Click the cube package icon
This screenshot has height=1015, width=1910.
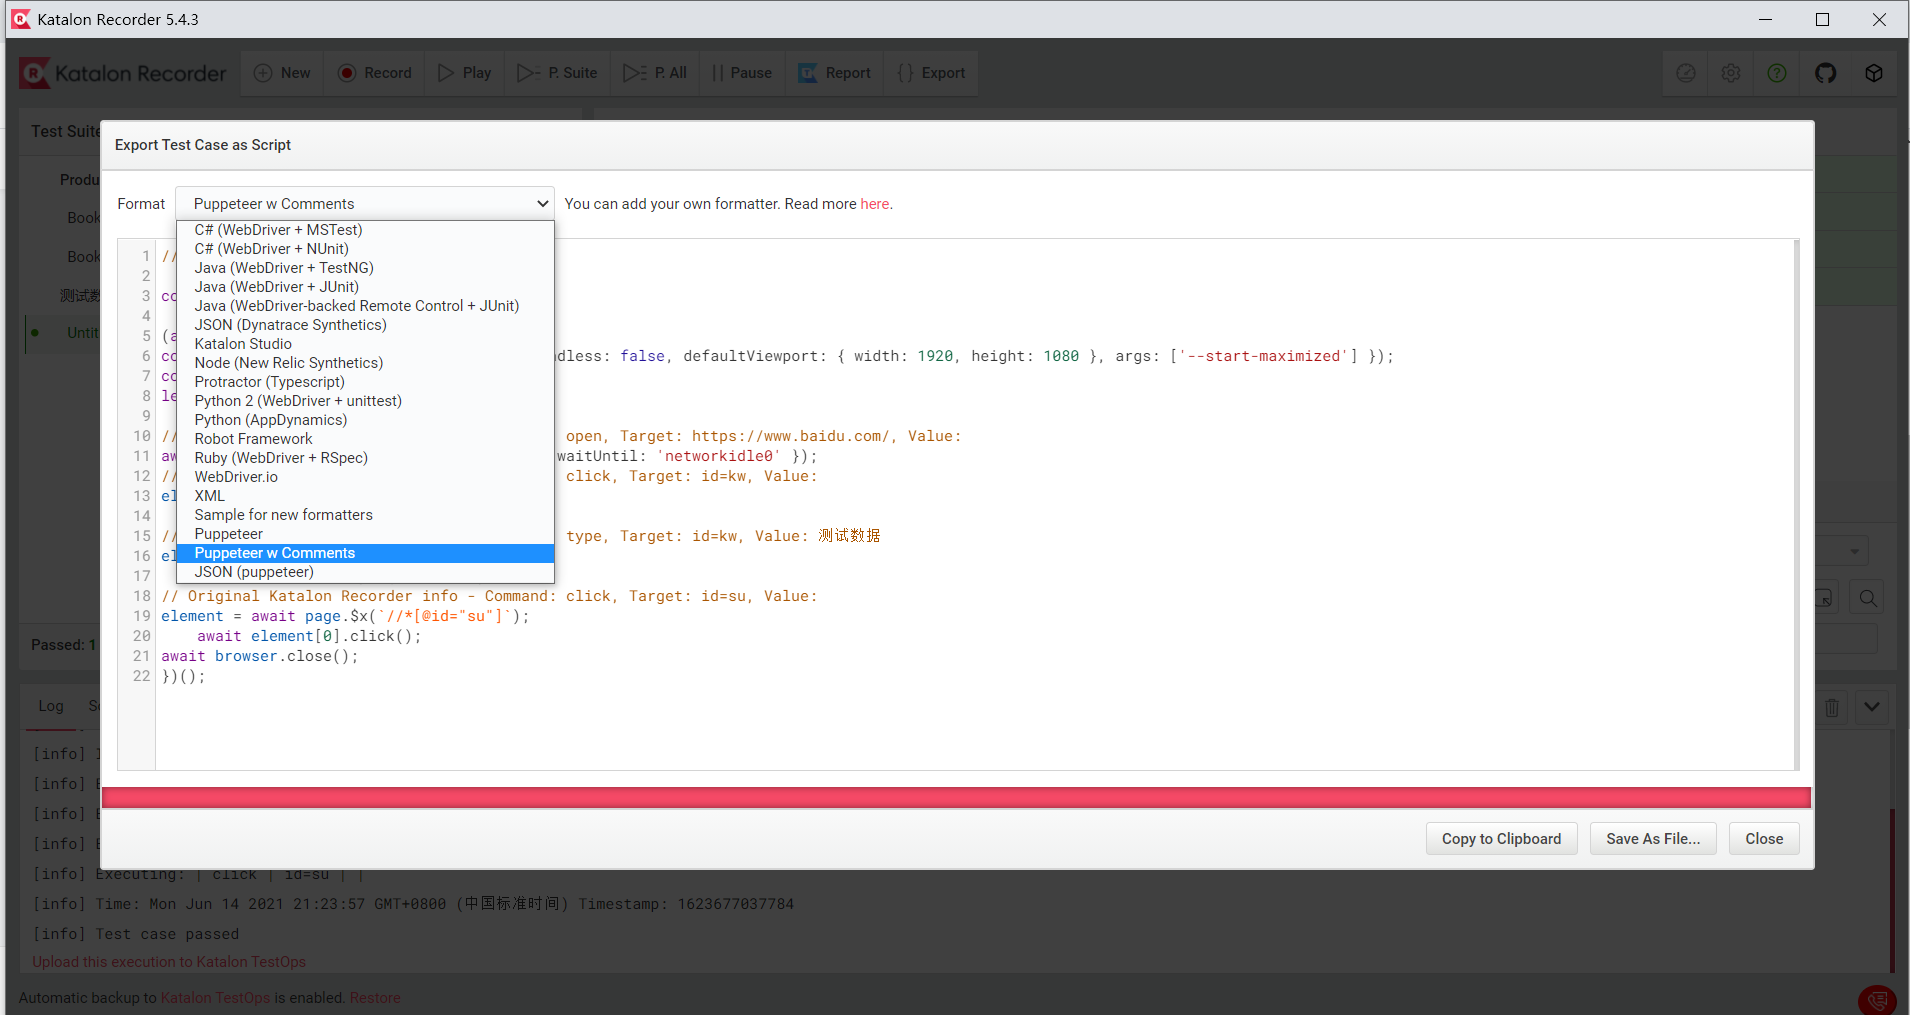(x=1874, y=73)
